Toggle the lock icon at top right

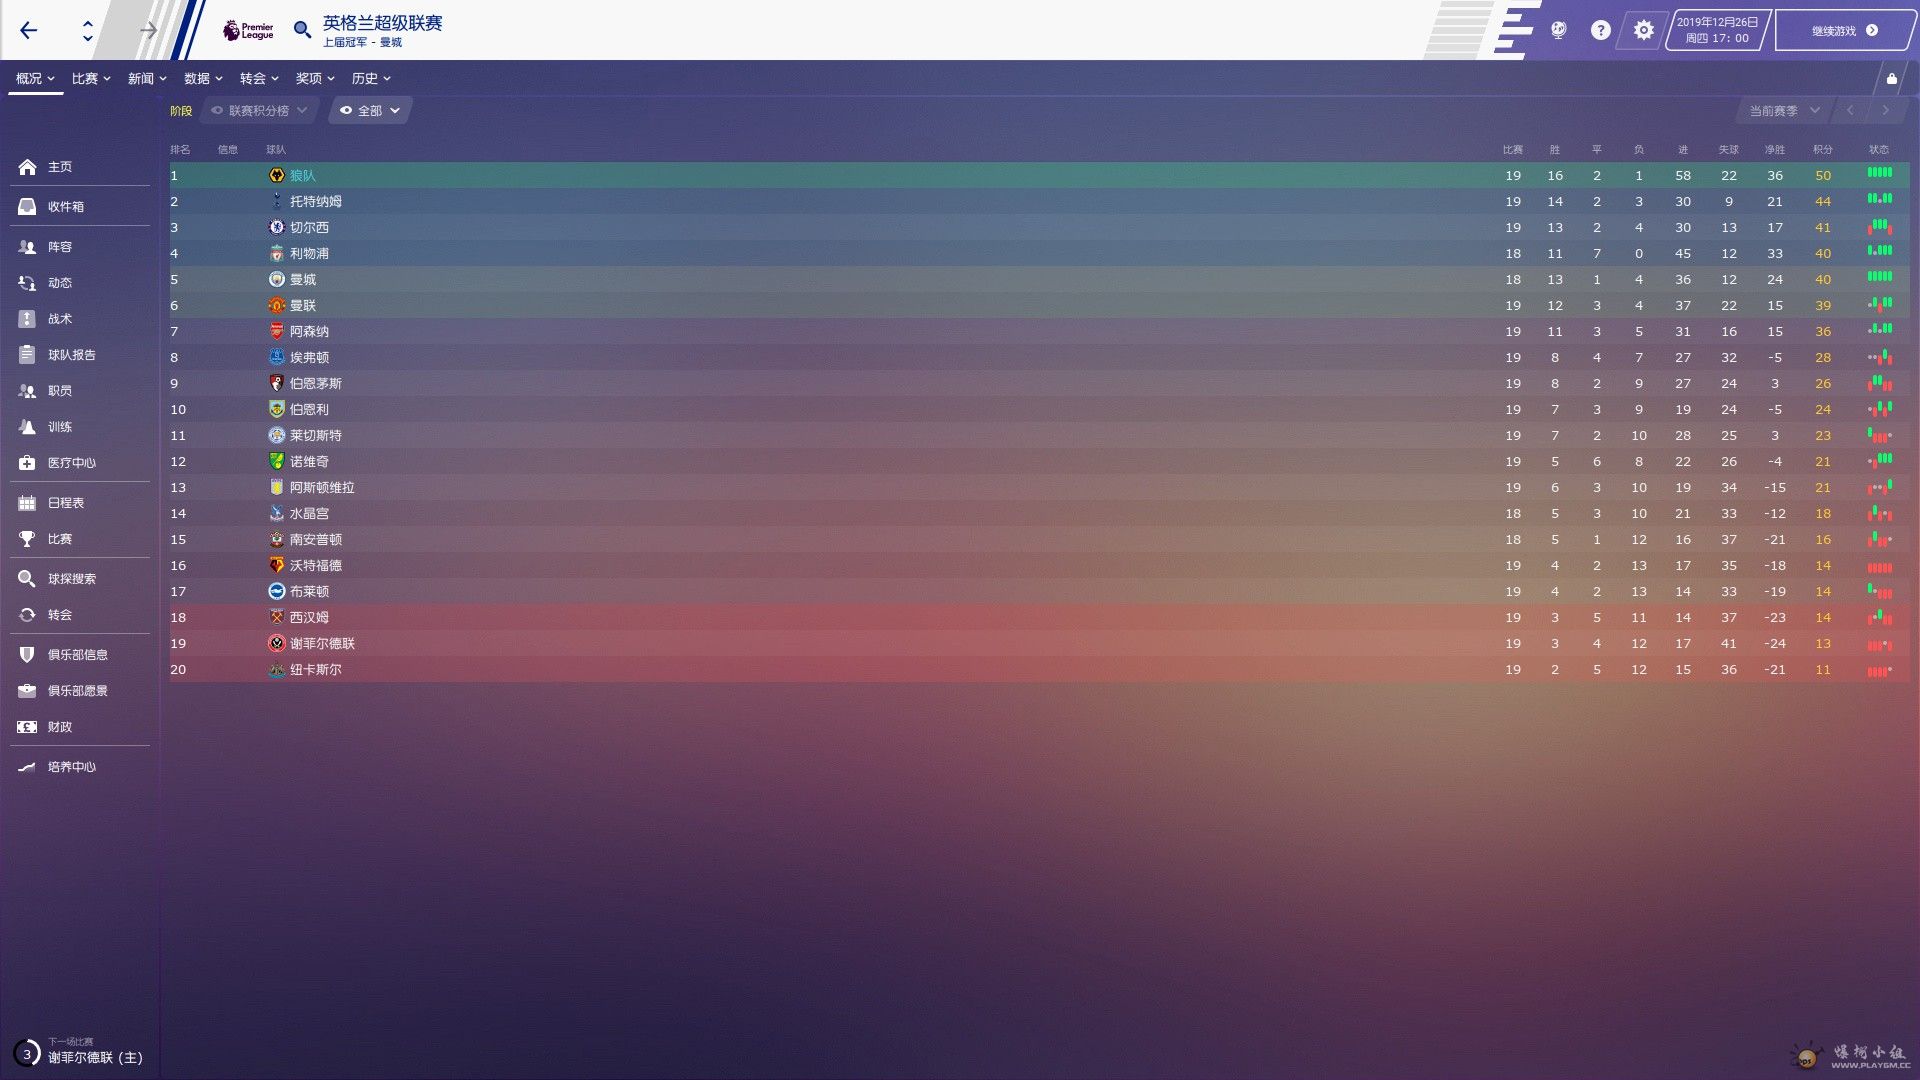[1891, 78]
